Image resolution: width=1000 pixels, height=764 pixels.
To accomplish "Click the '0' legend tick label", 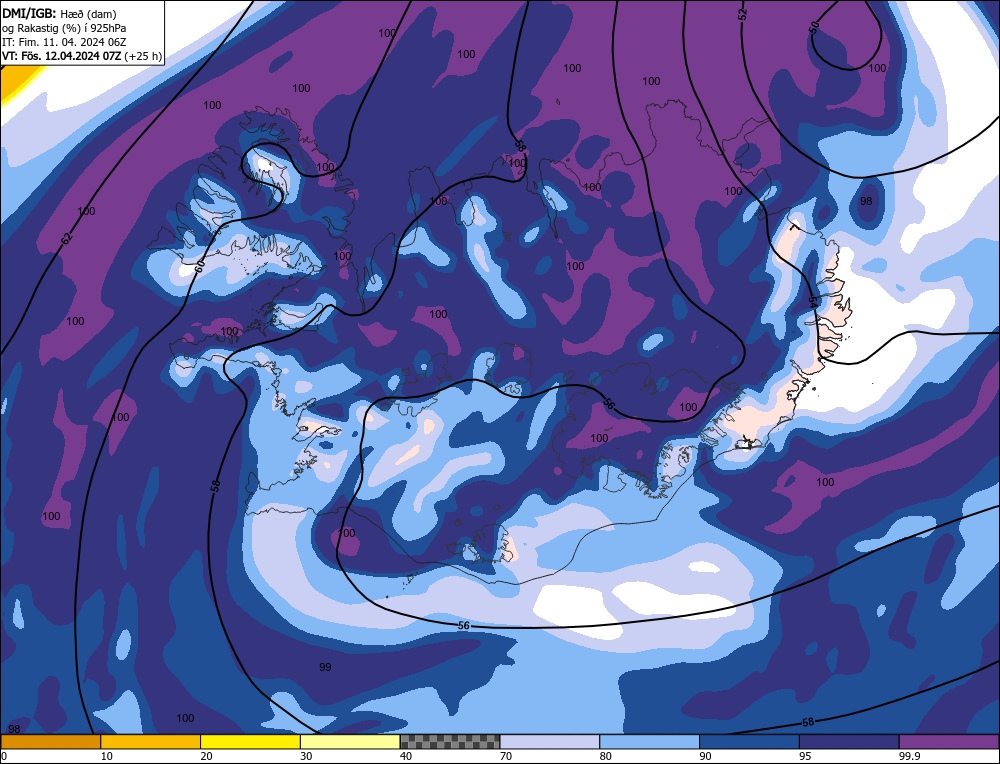I will [x=4, y=756].
